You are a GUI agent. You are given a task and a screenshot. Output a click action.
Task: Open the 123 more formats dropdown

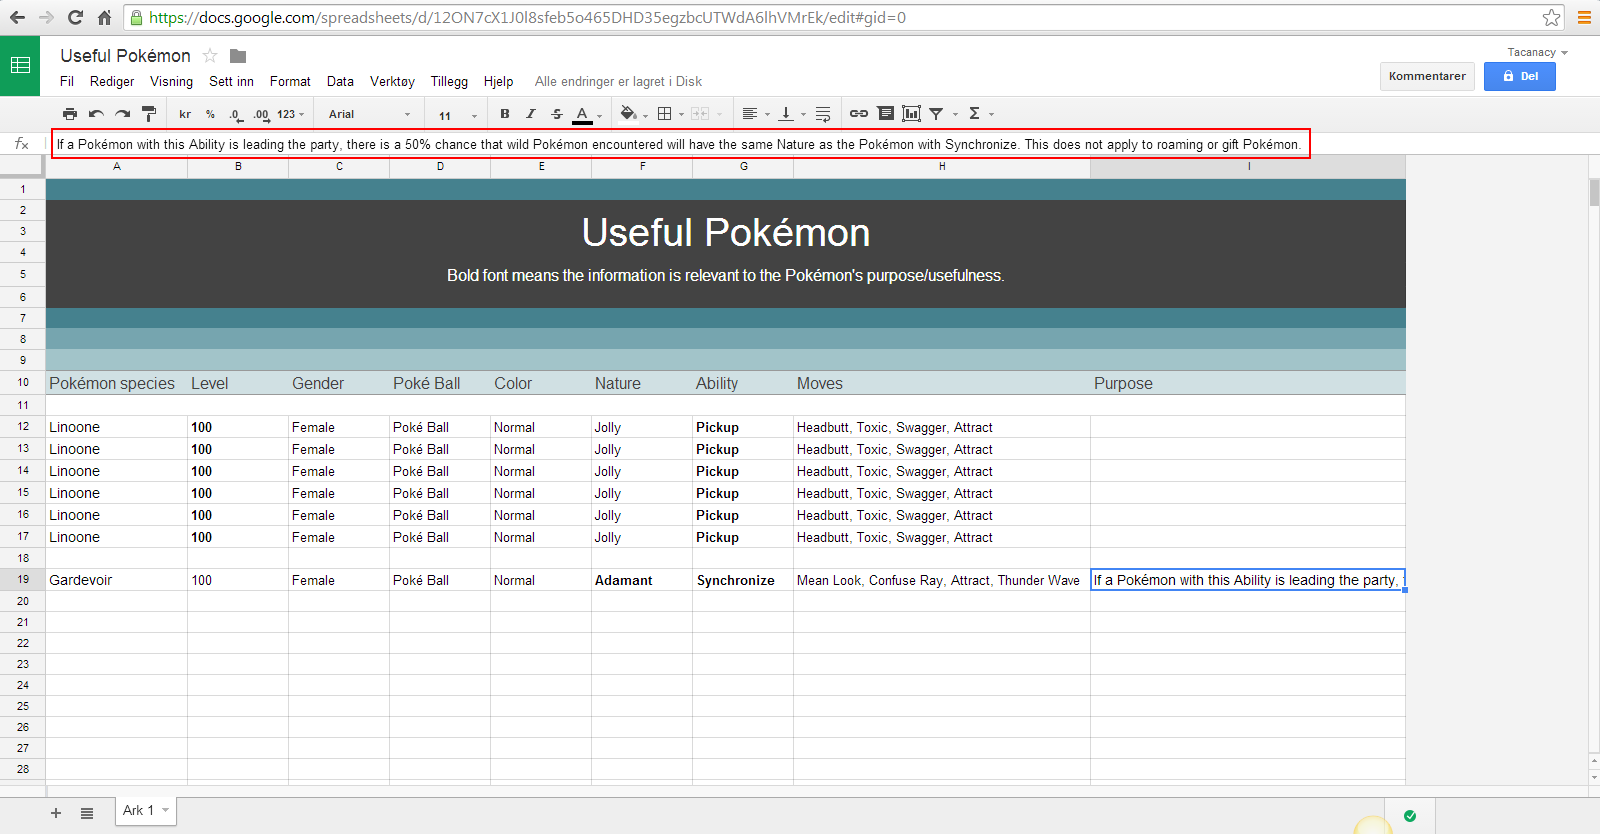tap(291, 114)
